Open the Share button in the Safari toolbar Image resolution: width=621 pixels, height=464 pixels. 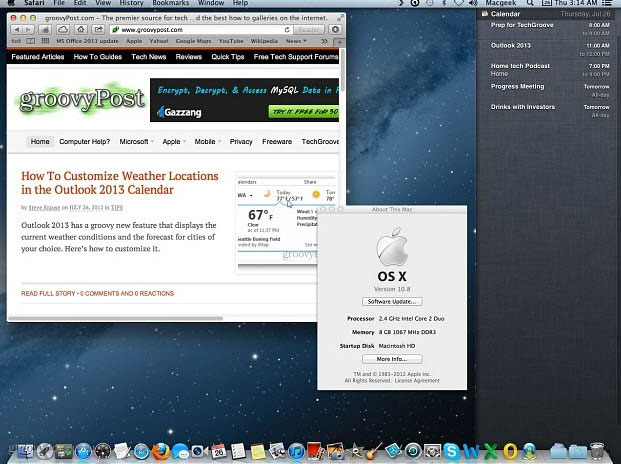coord(98,30)
